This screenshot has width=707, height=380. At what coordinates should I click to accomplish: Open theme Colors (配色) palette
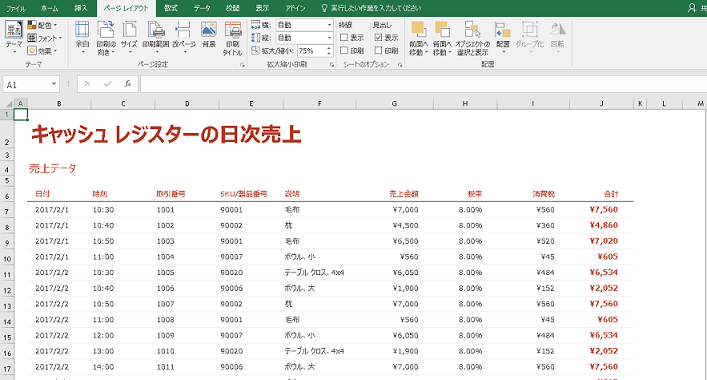pyautogui.click(x=42, y=25)
